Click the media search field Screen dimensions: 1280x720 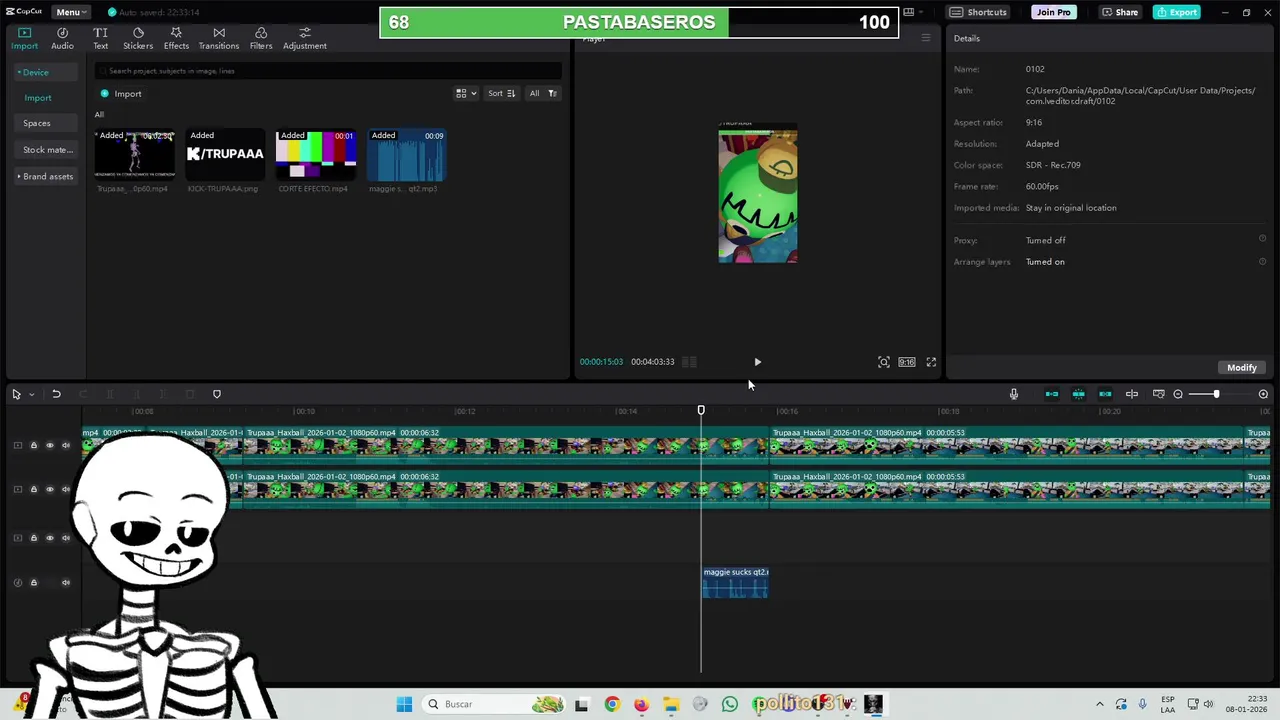[x=328, y=71]
